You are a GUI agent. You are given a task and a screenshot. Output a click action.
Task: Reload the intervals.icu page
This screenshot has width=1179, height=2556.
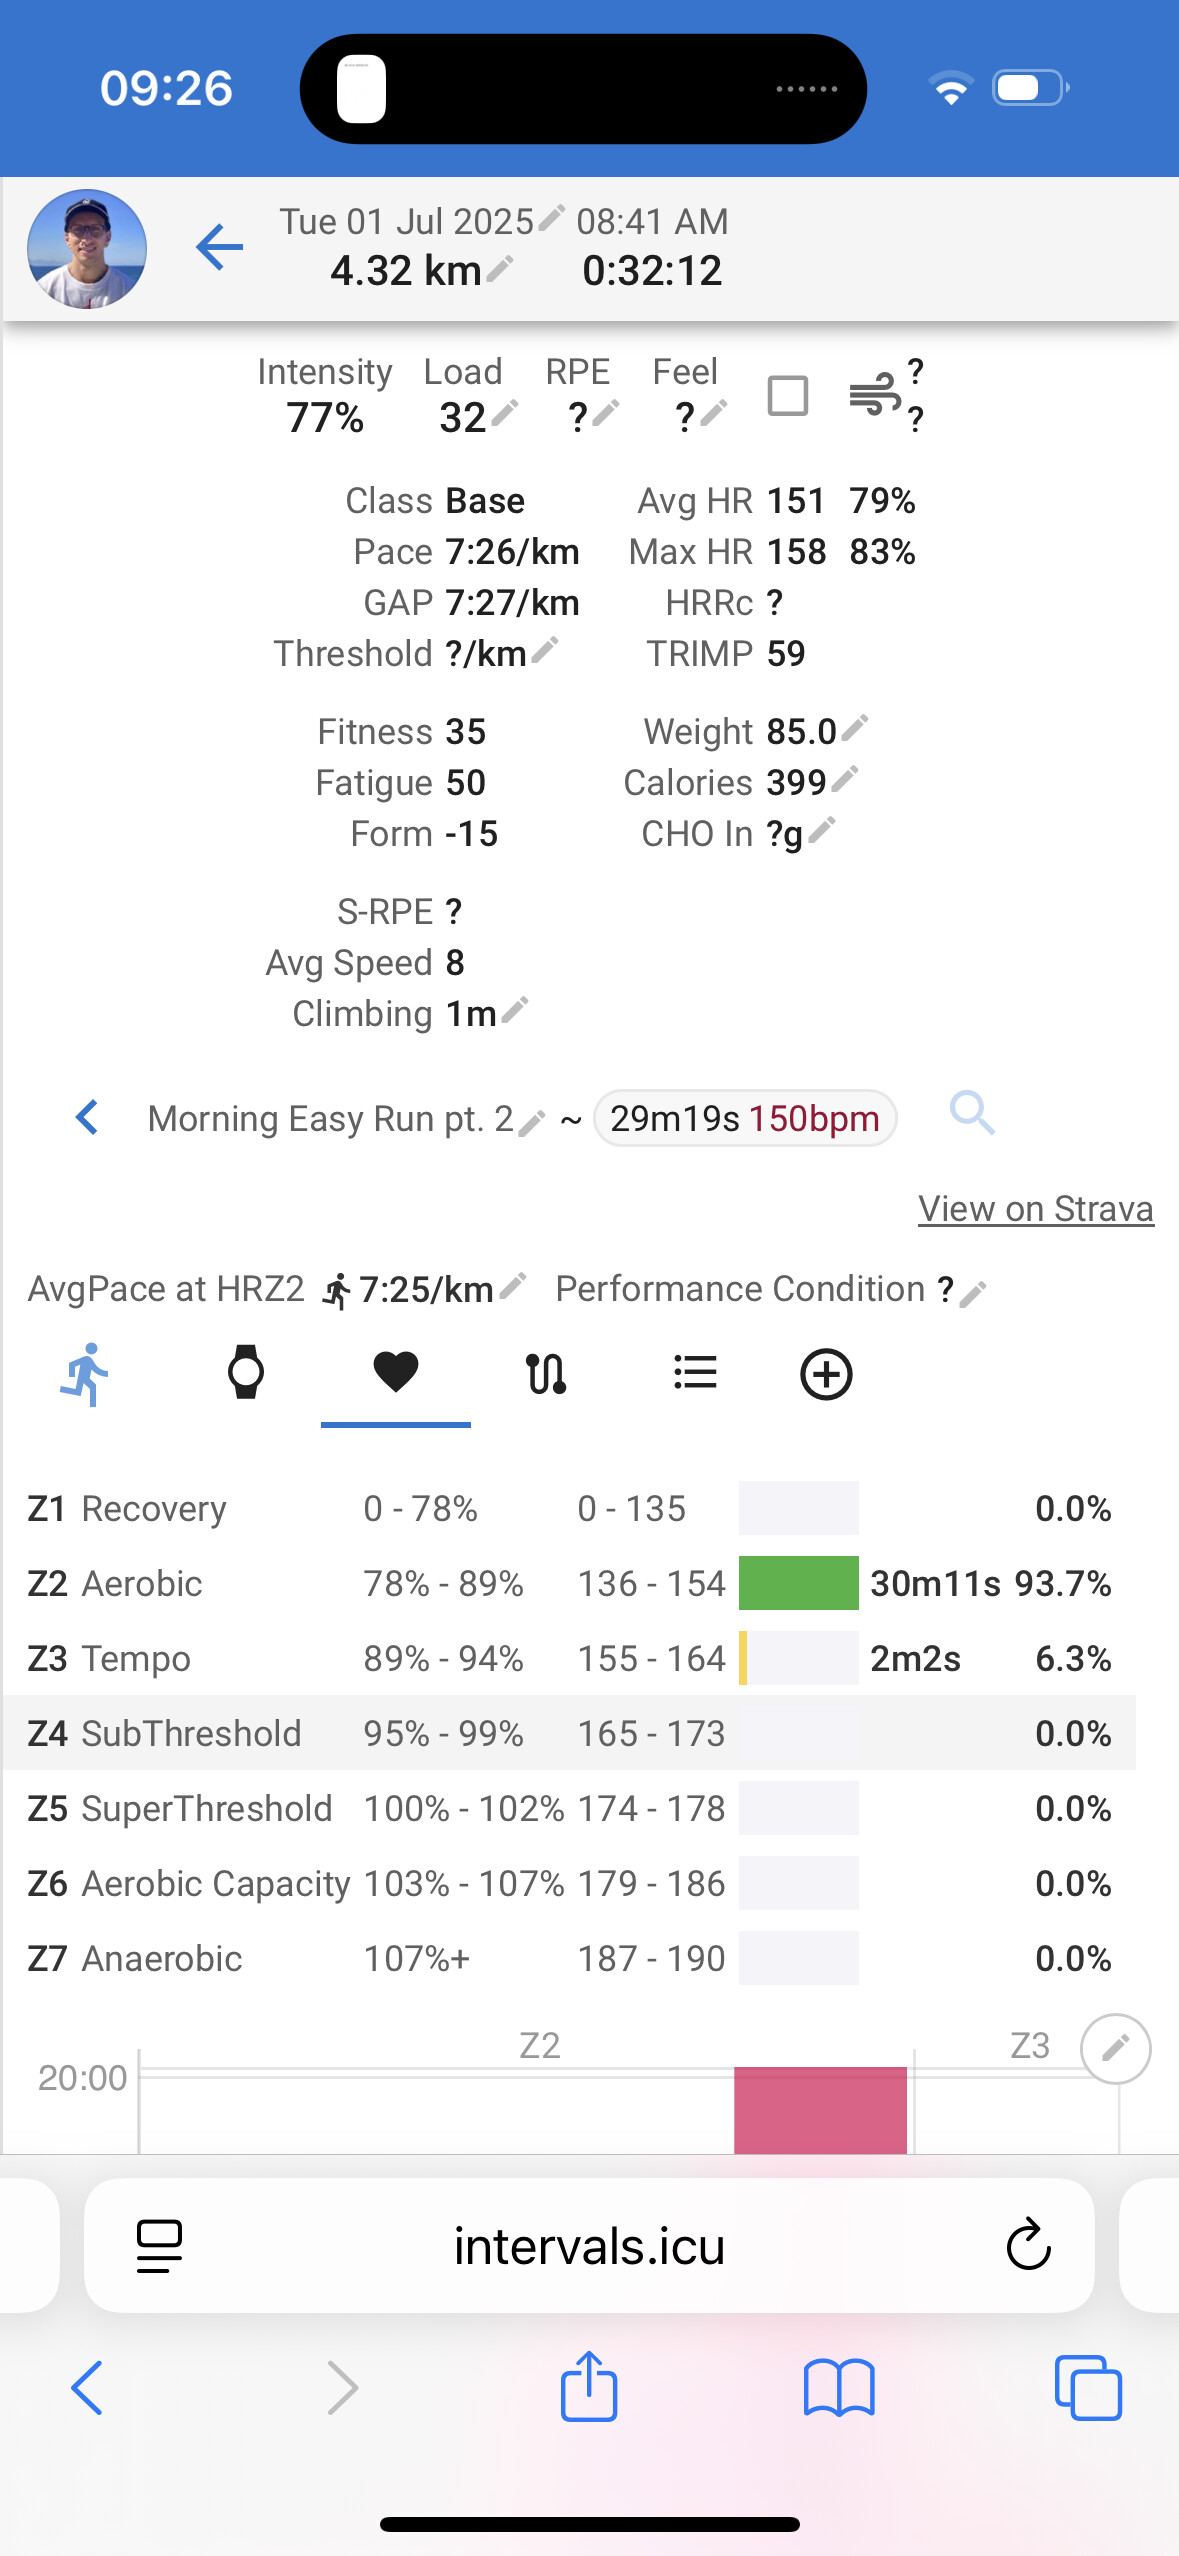pos(1028,2246)
